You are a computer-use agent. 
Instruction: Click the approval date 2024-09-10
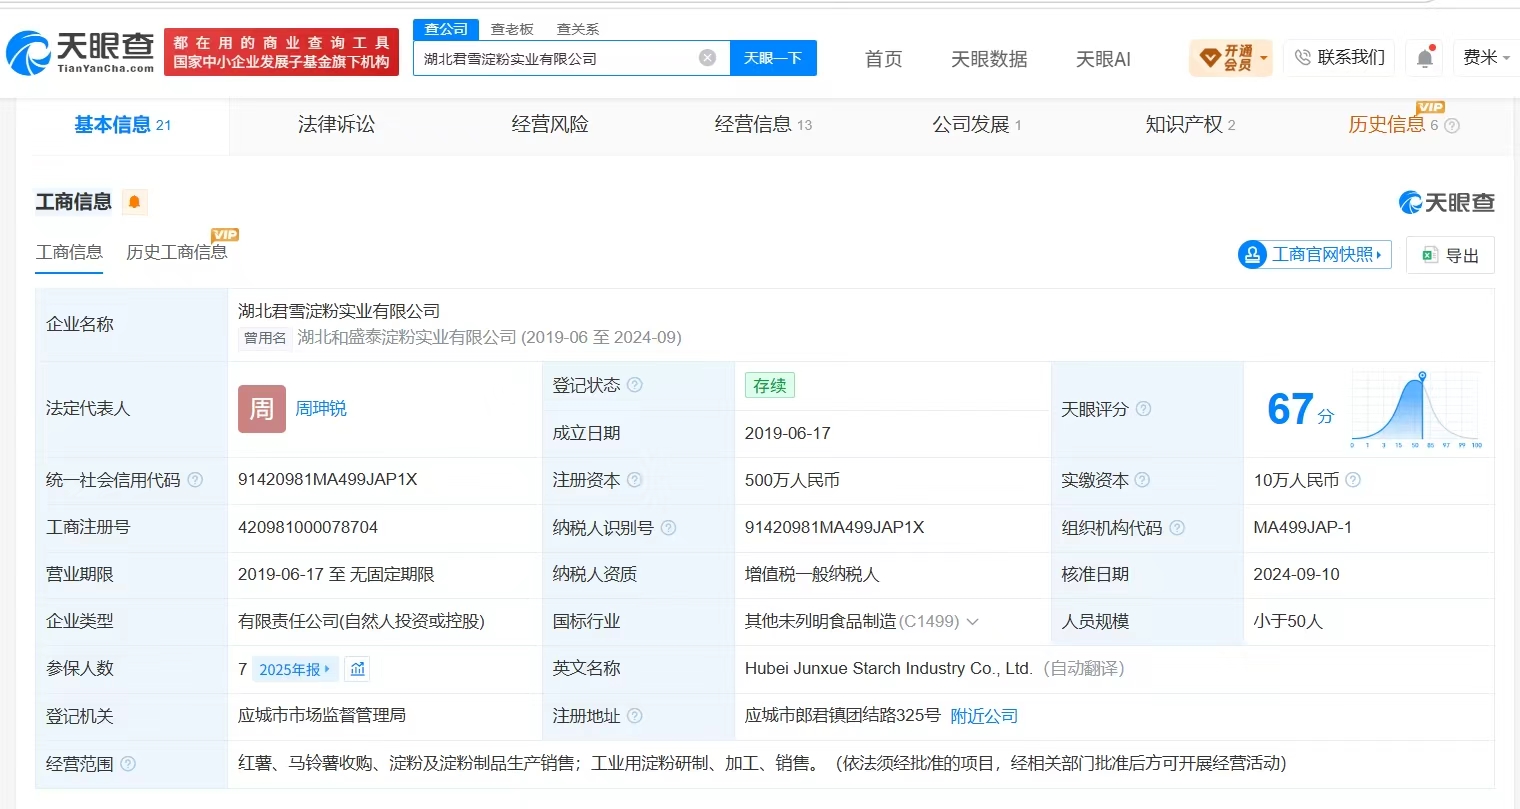point(1296,574)
